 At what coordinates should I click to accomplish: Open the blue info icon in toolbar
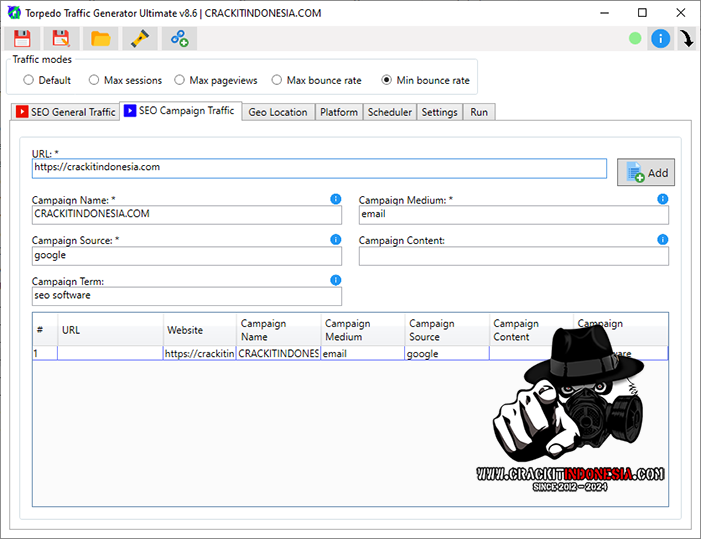(x=660, y=39)
